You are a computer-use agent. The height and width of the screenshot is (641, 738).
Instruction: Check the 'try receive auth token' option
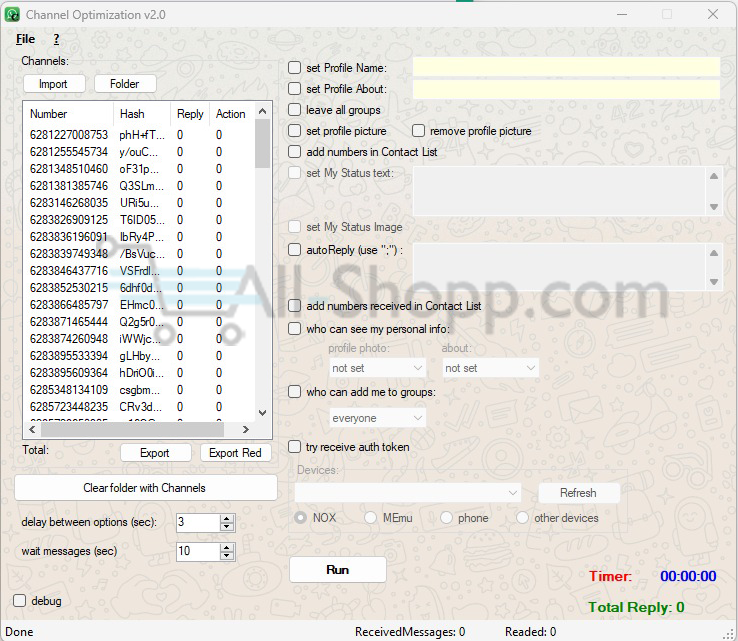[295, 447]
